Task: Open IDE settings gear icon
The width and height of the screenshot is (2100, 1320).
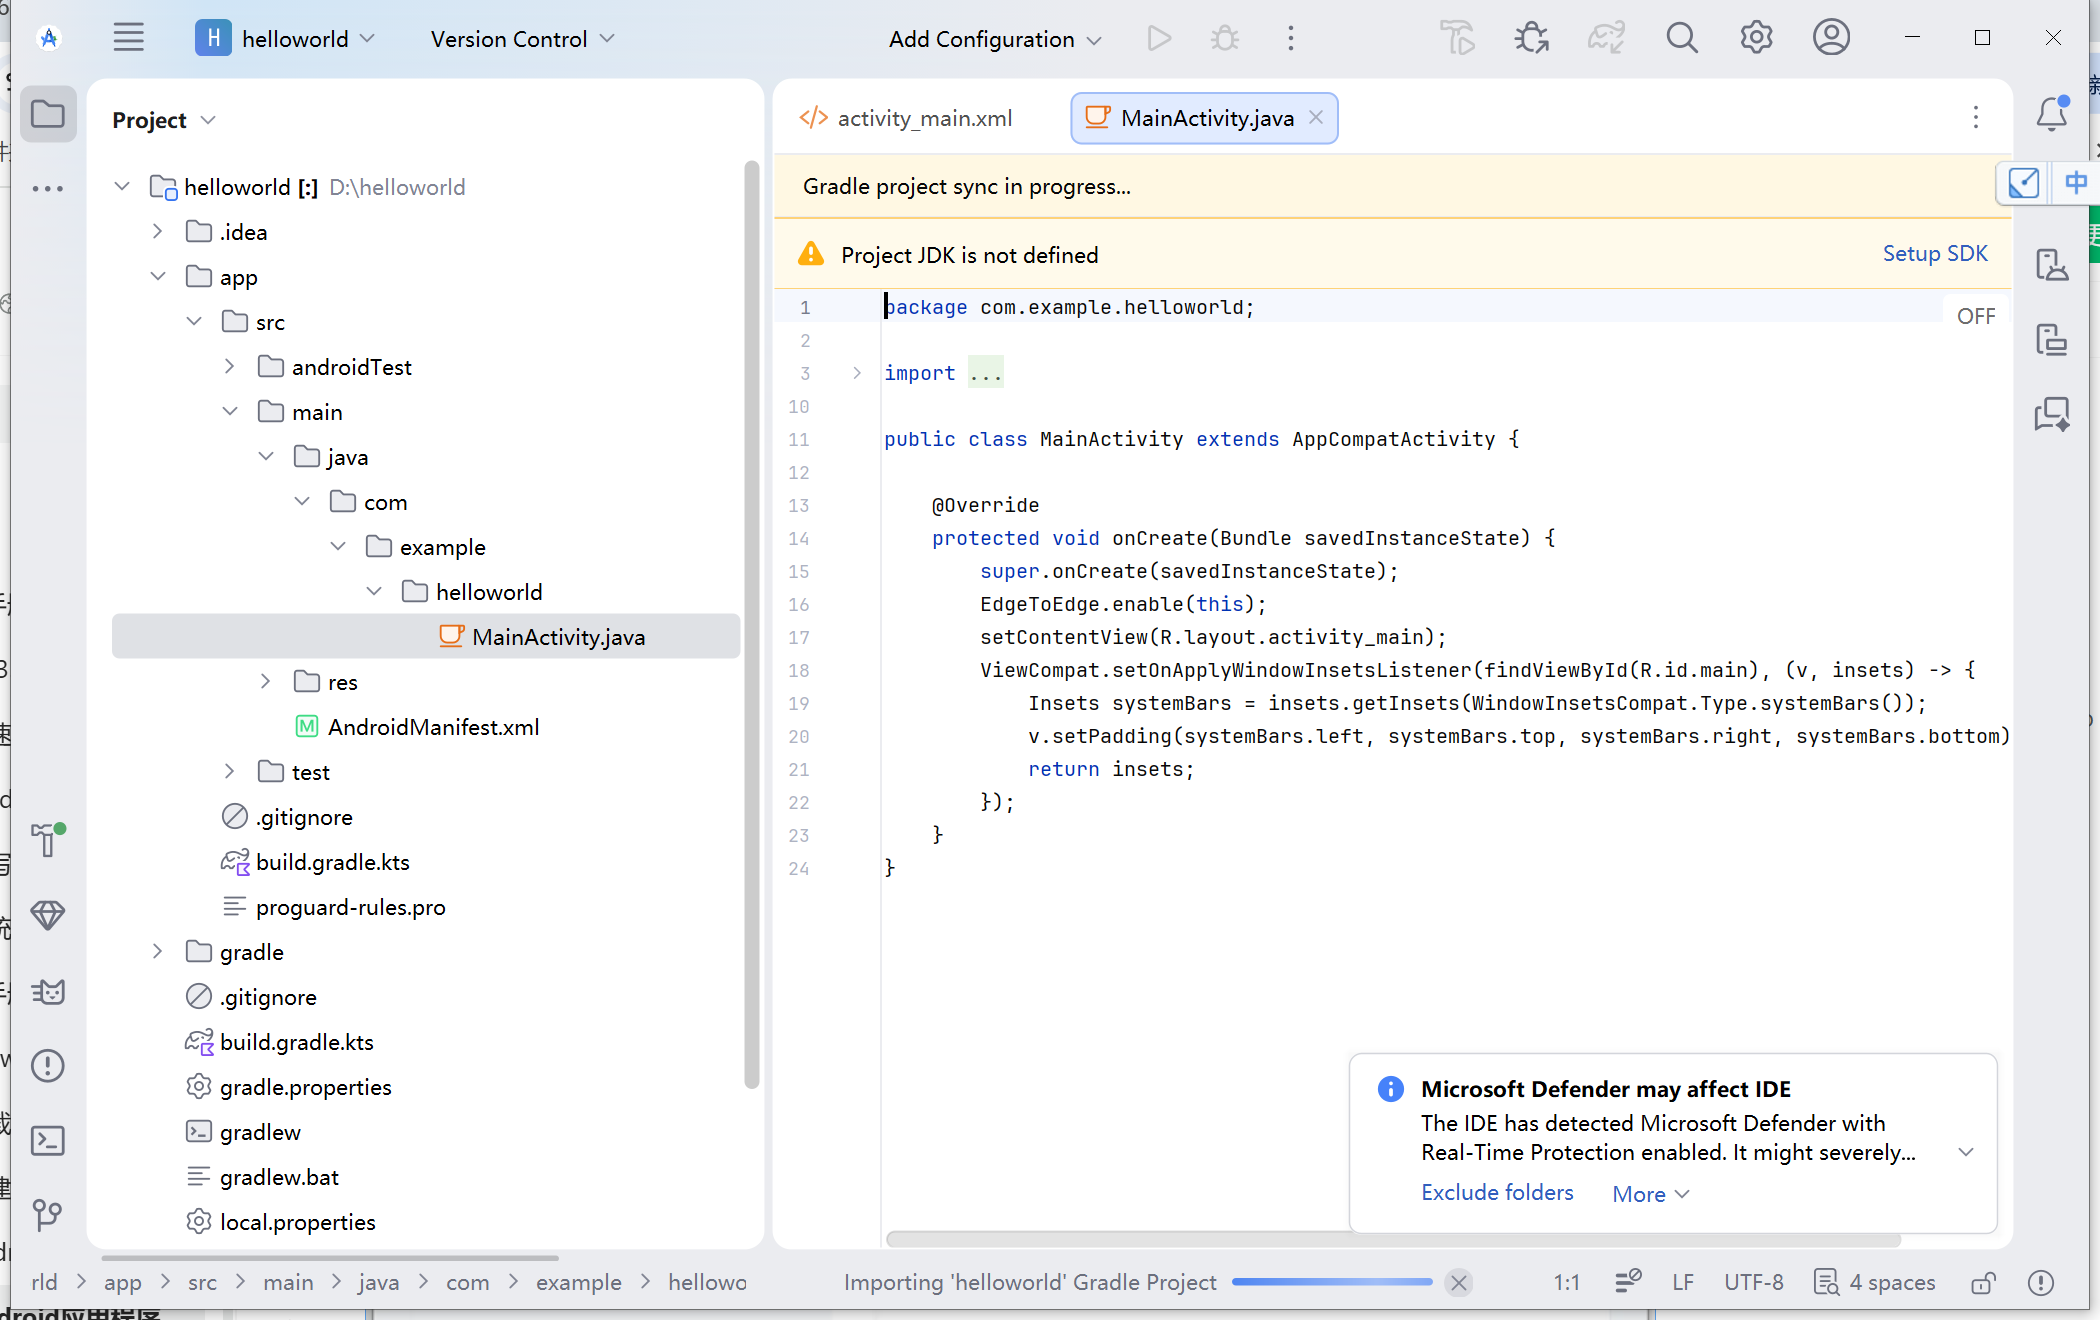Action: [x=1756, y=38]
